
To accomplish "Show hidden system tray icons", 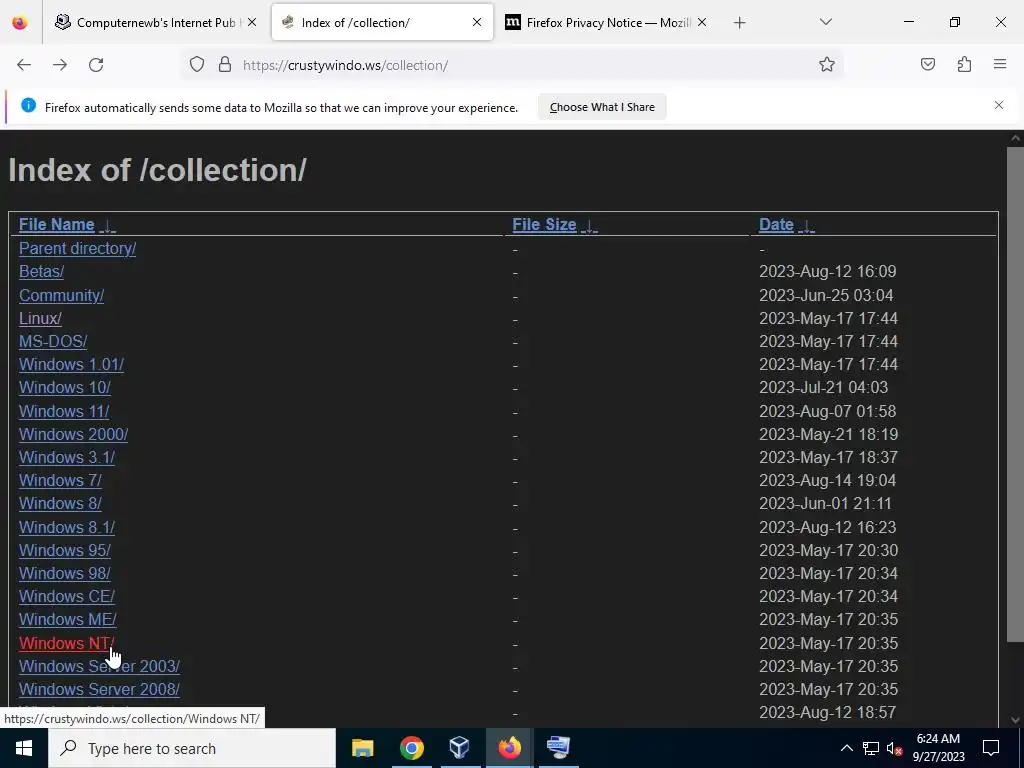I will 846,748.
